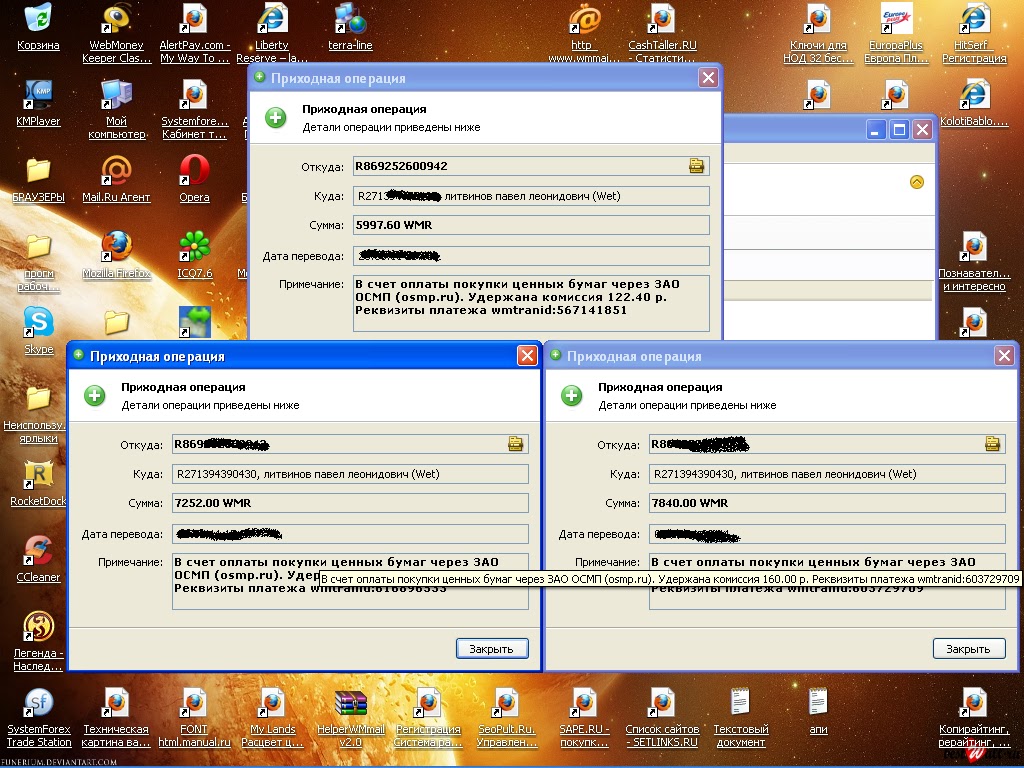Launch Mail.Ru Агент
This screenshot has height=768, width=1024.
(x=116, y=178)
